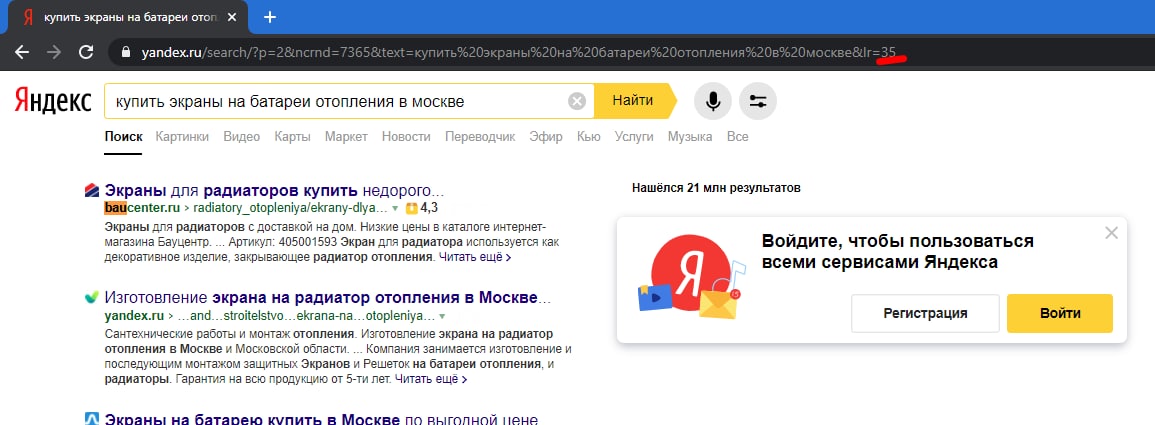The width and height of the screenshot is (1155, 425).
Task: Clear search query with X icon
Action: tap(578, 102)
